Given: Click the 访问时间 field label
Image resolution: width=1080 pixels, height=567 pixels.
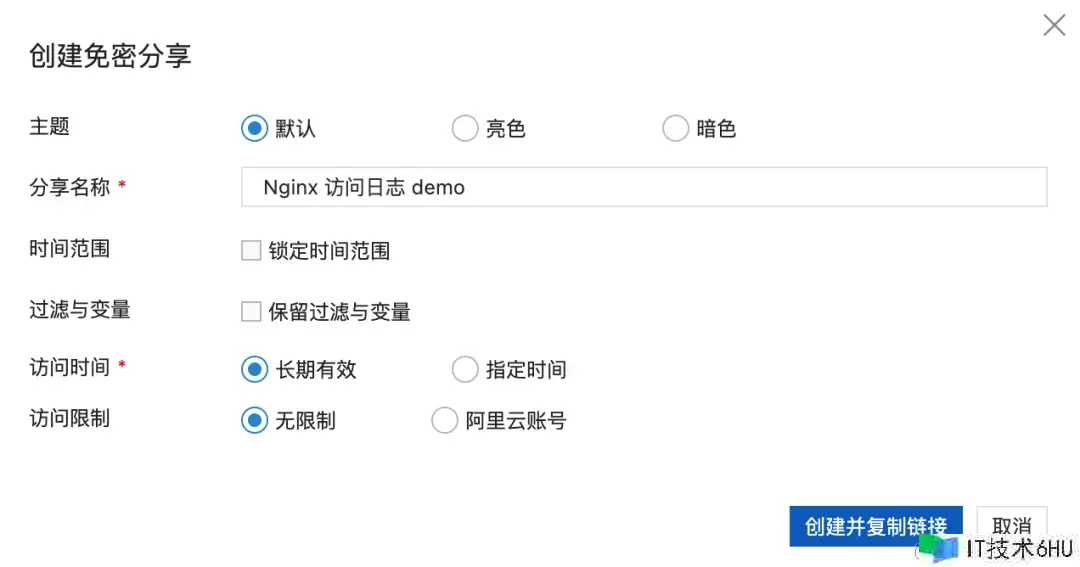Looking at the screenshot, I should click(x=70, y=367).
